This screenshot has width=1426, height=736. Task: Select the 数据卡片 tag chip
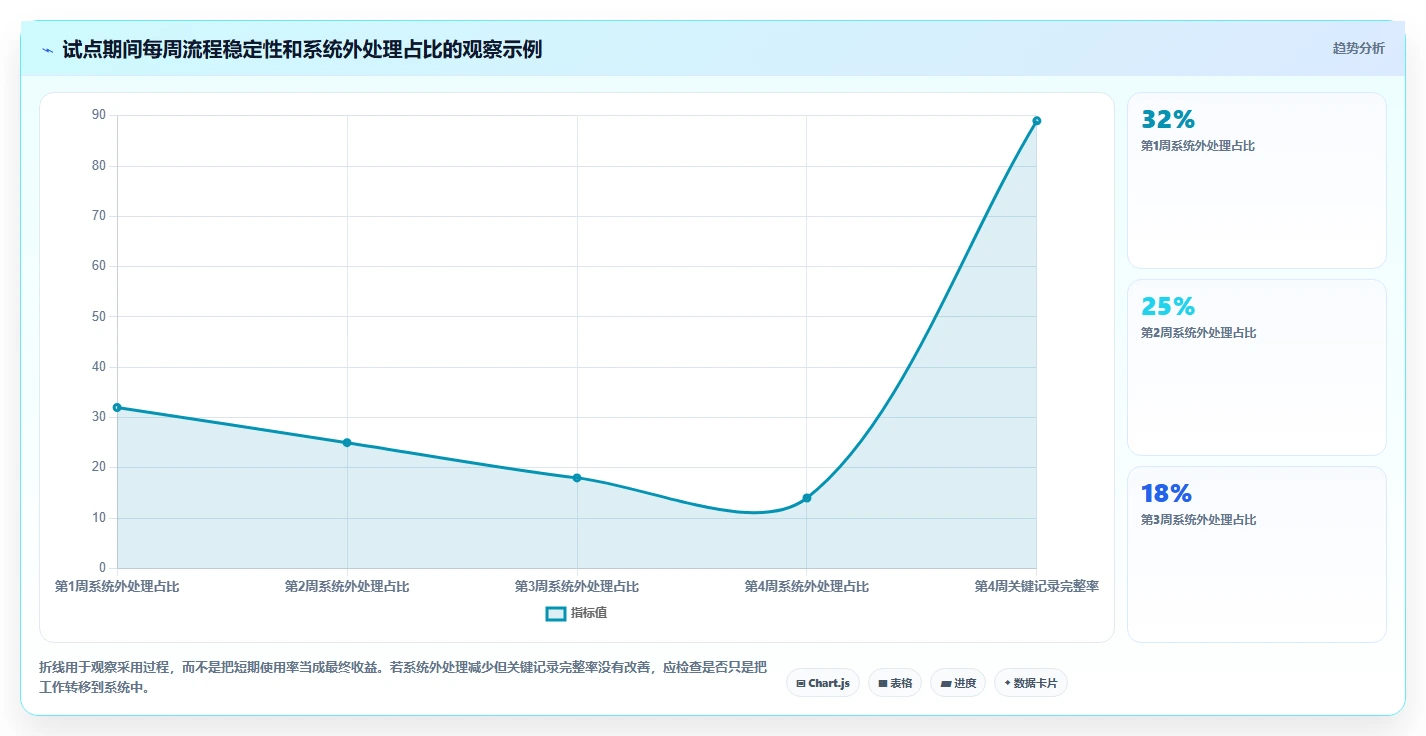click(x=1030, y=683)
